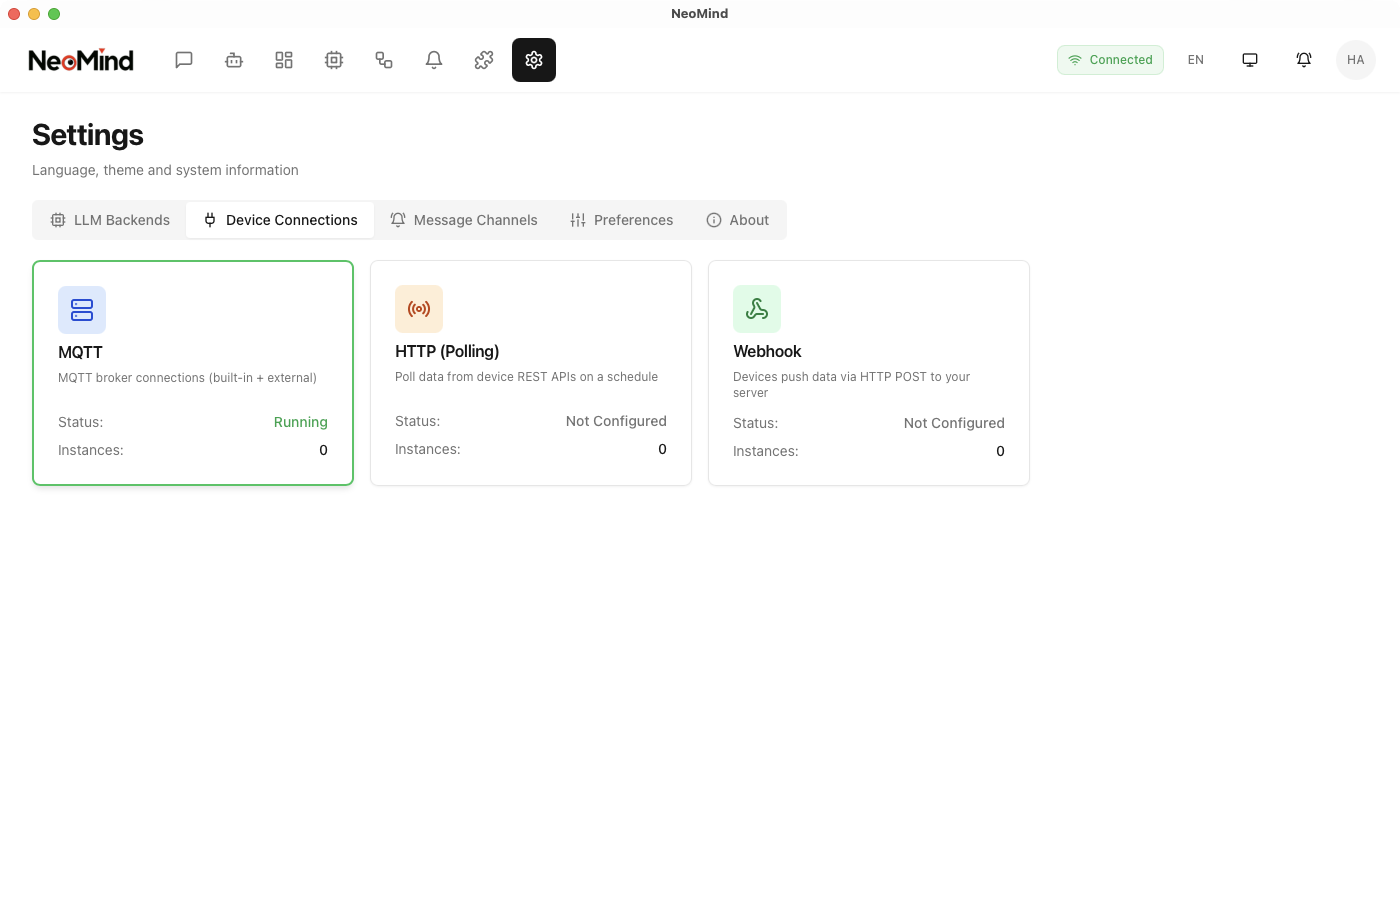1400x900 pixels.
Task: Click the device chip icon in navbar
Action: click(334, 60)
